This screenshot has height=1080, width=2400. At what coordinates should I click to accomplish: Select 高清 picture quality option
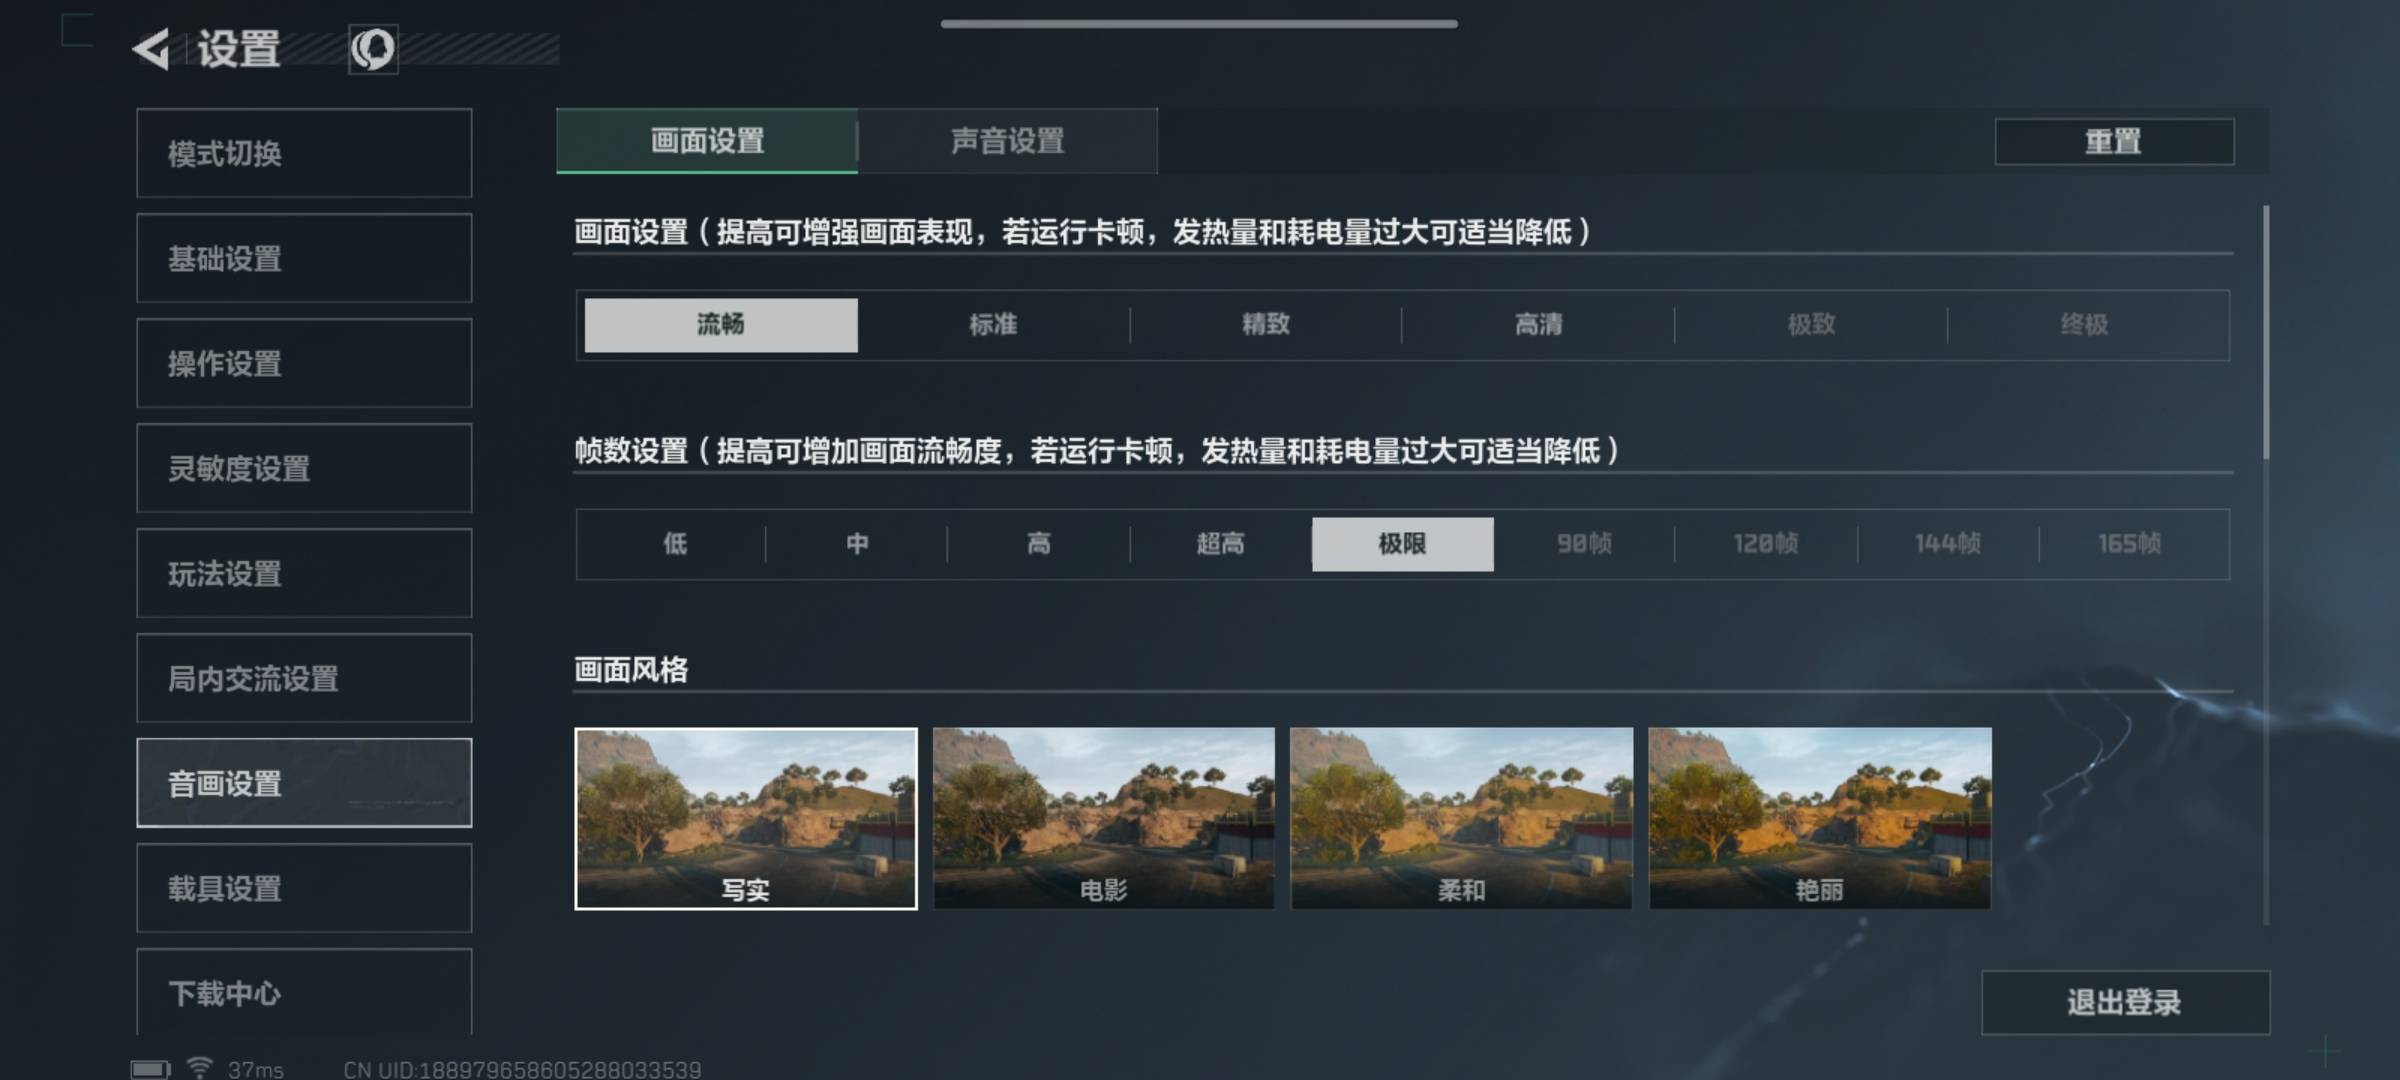pos(1538,325)
